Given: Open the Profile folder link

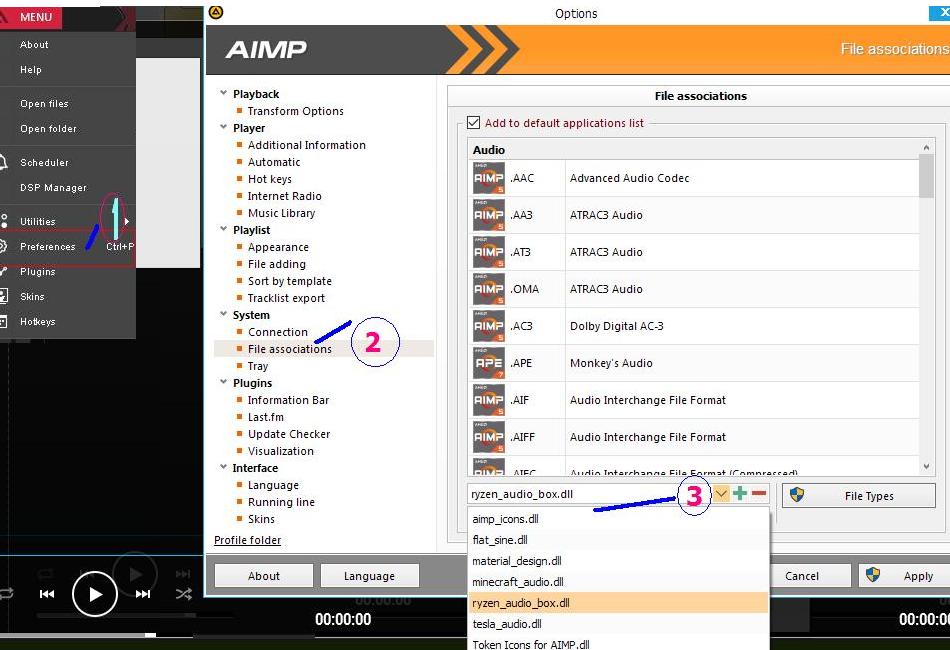Looking at the screenshot, I should click(247, 540).
